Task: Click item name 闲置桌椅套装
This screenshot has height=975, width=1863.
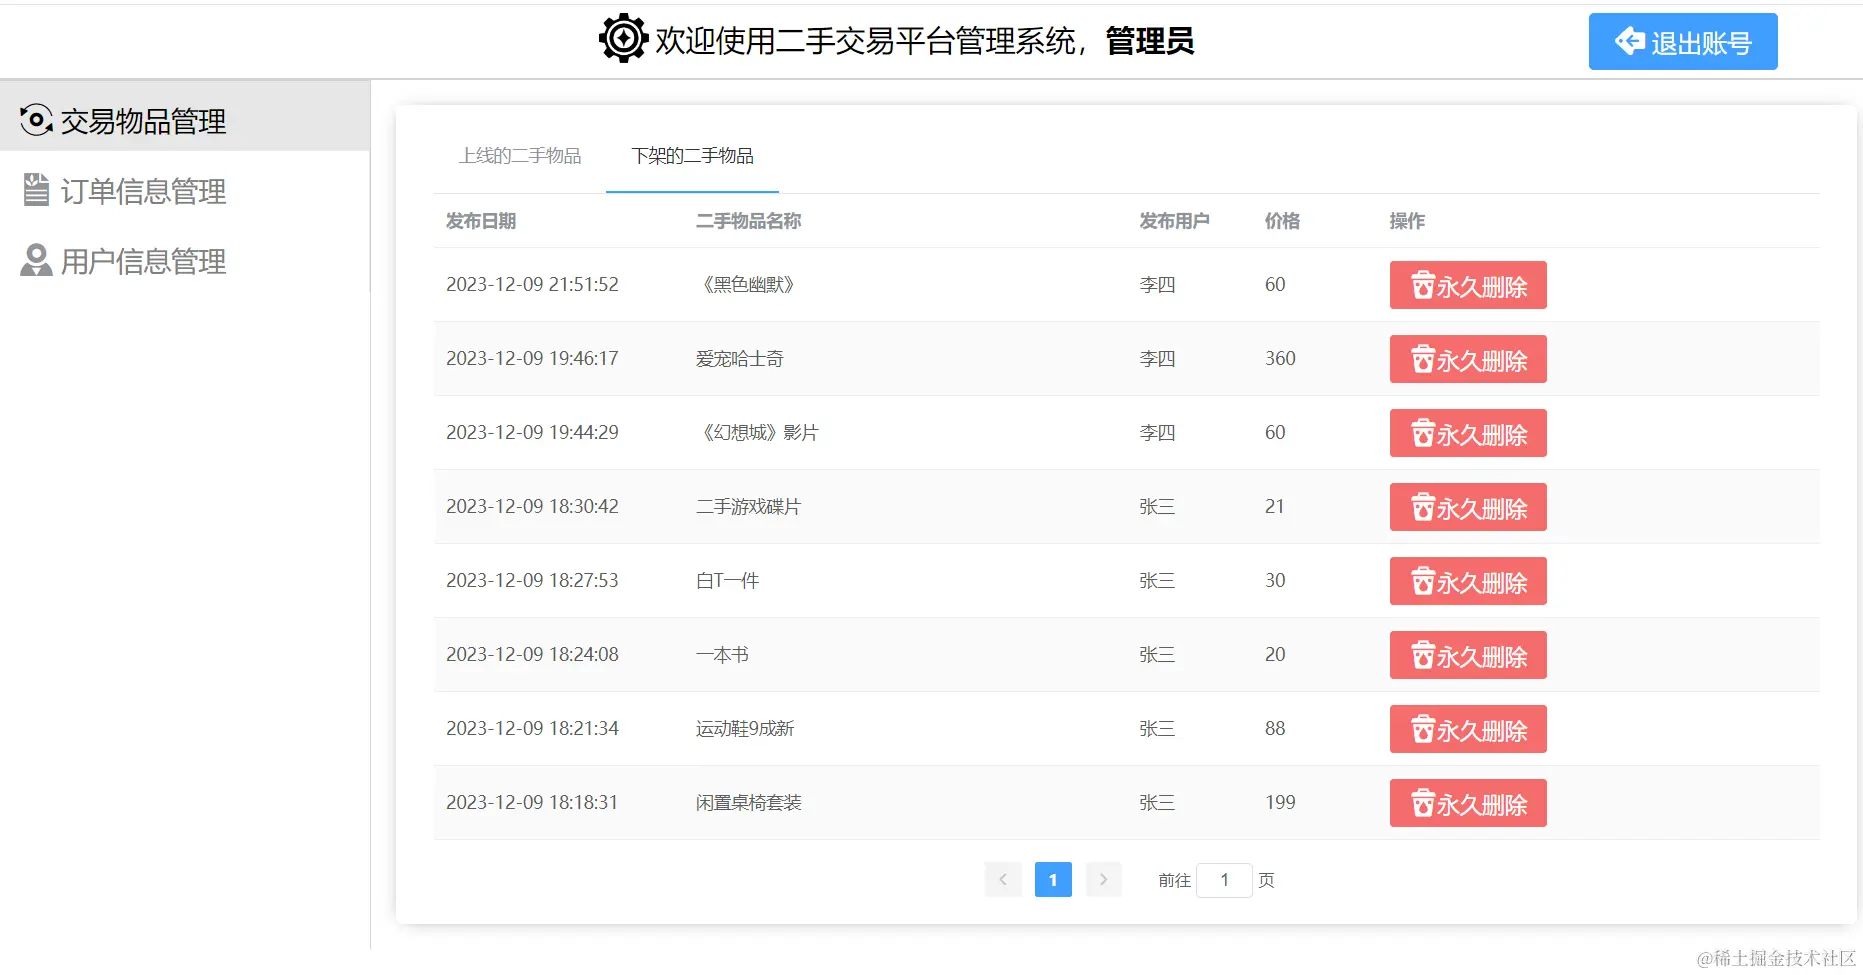Action: (x=749, y=803)
